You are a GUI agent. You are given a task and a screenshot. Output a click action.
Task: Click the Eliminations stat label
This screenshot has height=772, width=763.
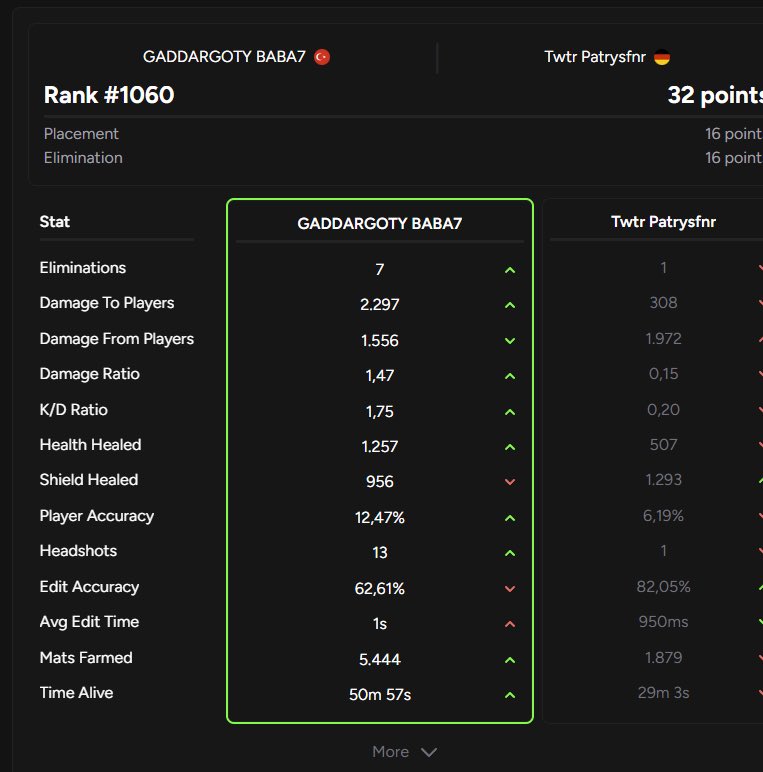[x=83, y=268]
